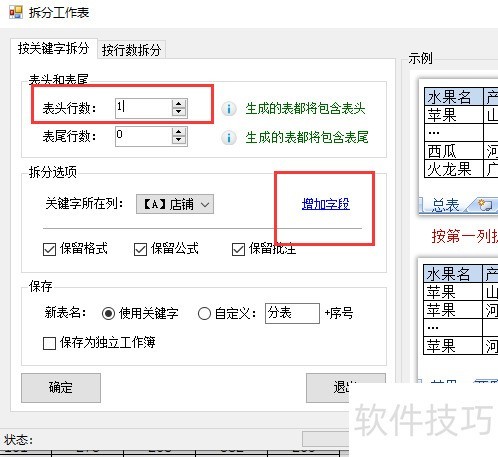Image resolution: width=498 pixels, height=457 pixels.
Task: Toggle the 保留批注 checkbox
Action: [238, 249]
